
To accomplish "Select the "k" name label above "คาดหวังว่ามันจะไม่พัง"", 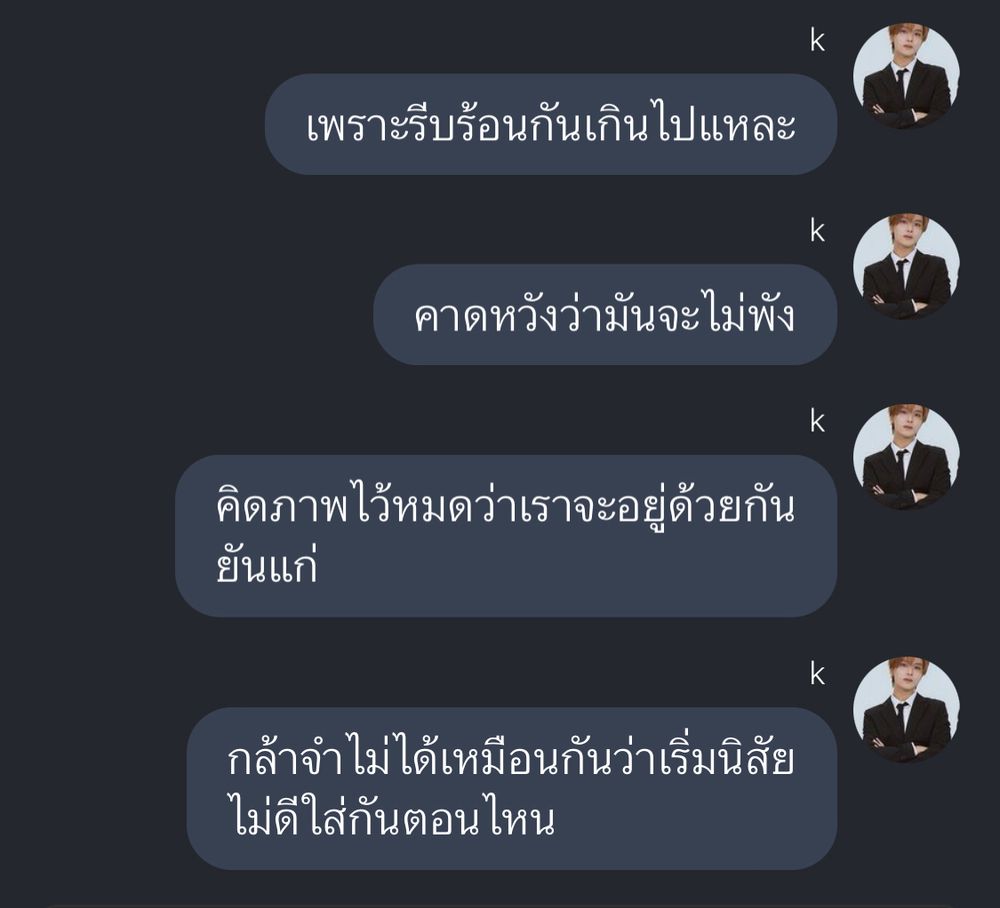I will click(818, 231).
